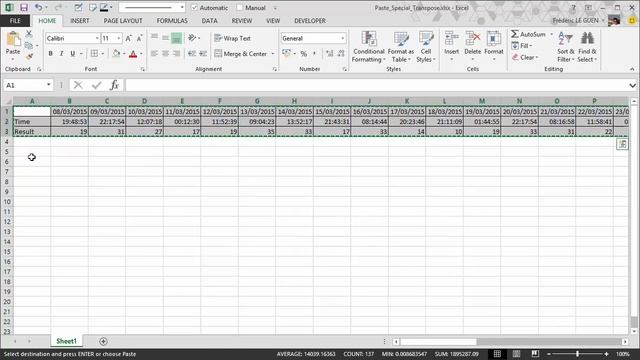This screenshot has width=640, height=360.
Task: Click the Font Color red A icon
Action: [x=133, y=53]
